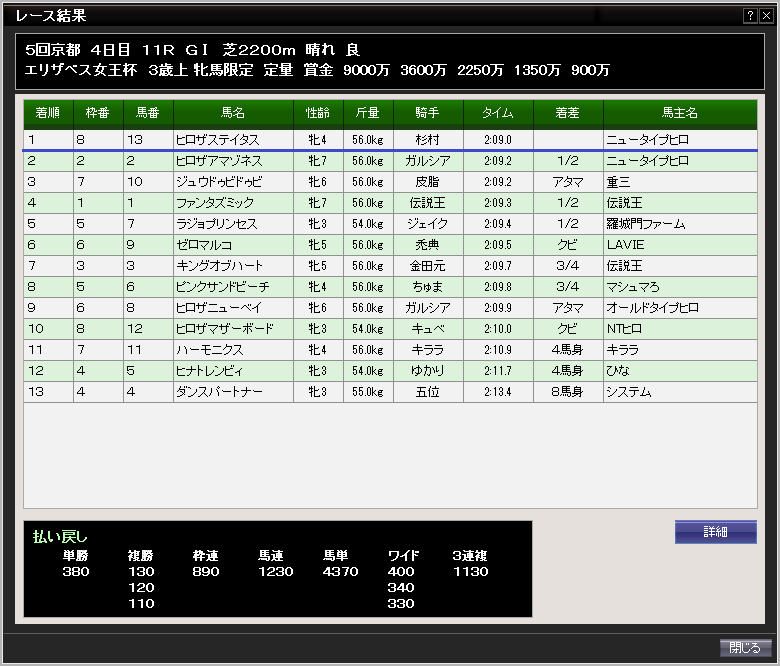Select horse ヒロザマザーボード
This screenshot has width=780, height=666.
[225, 329]
